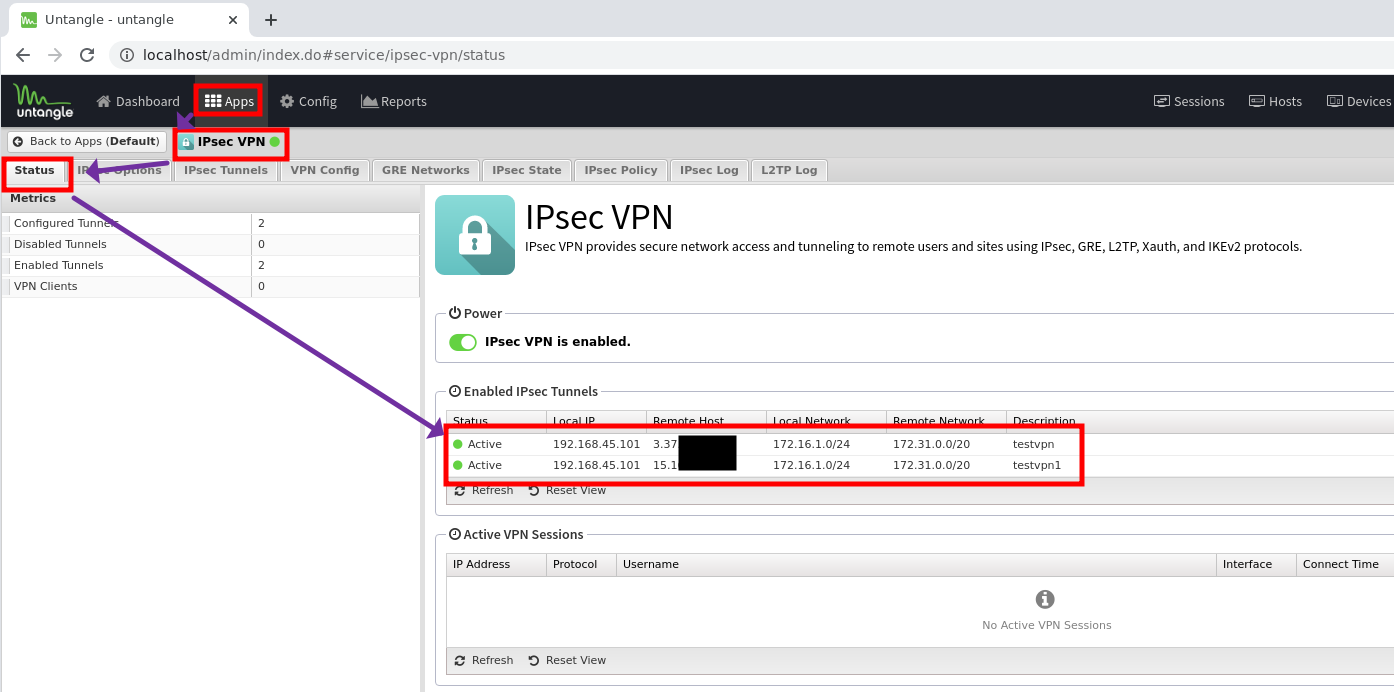The width and height of the screenshot is (1394, 692).
Task: Click the Configured Tunnels metric row
Action: click(210, 223)
